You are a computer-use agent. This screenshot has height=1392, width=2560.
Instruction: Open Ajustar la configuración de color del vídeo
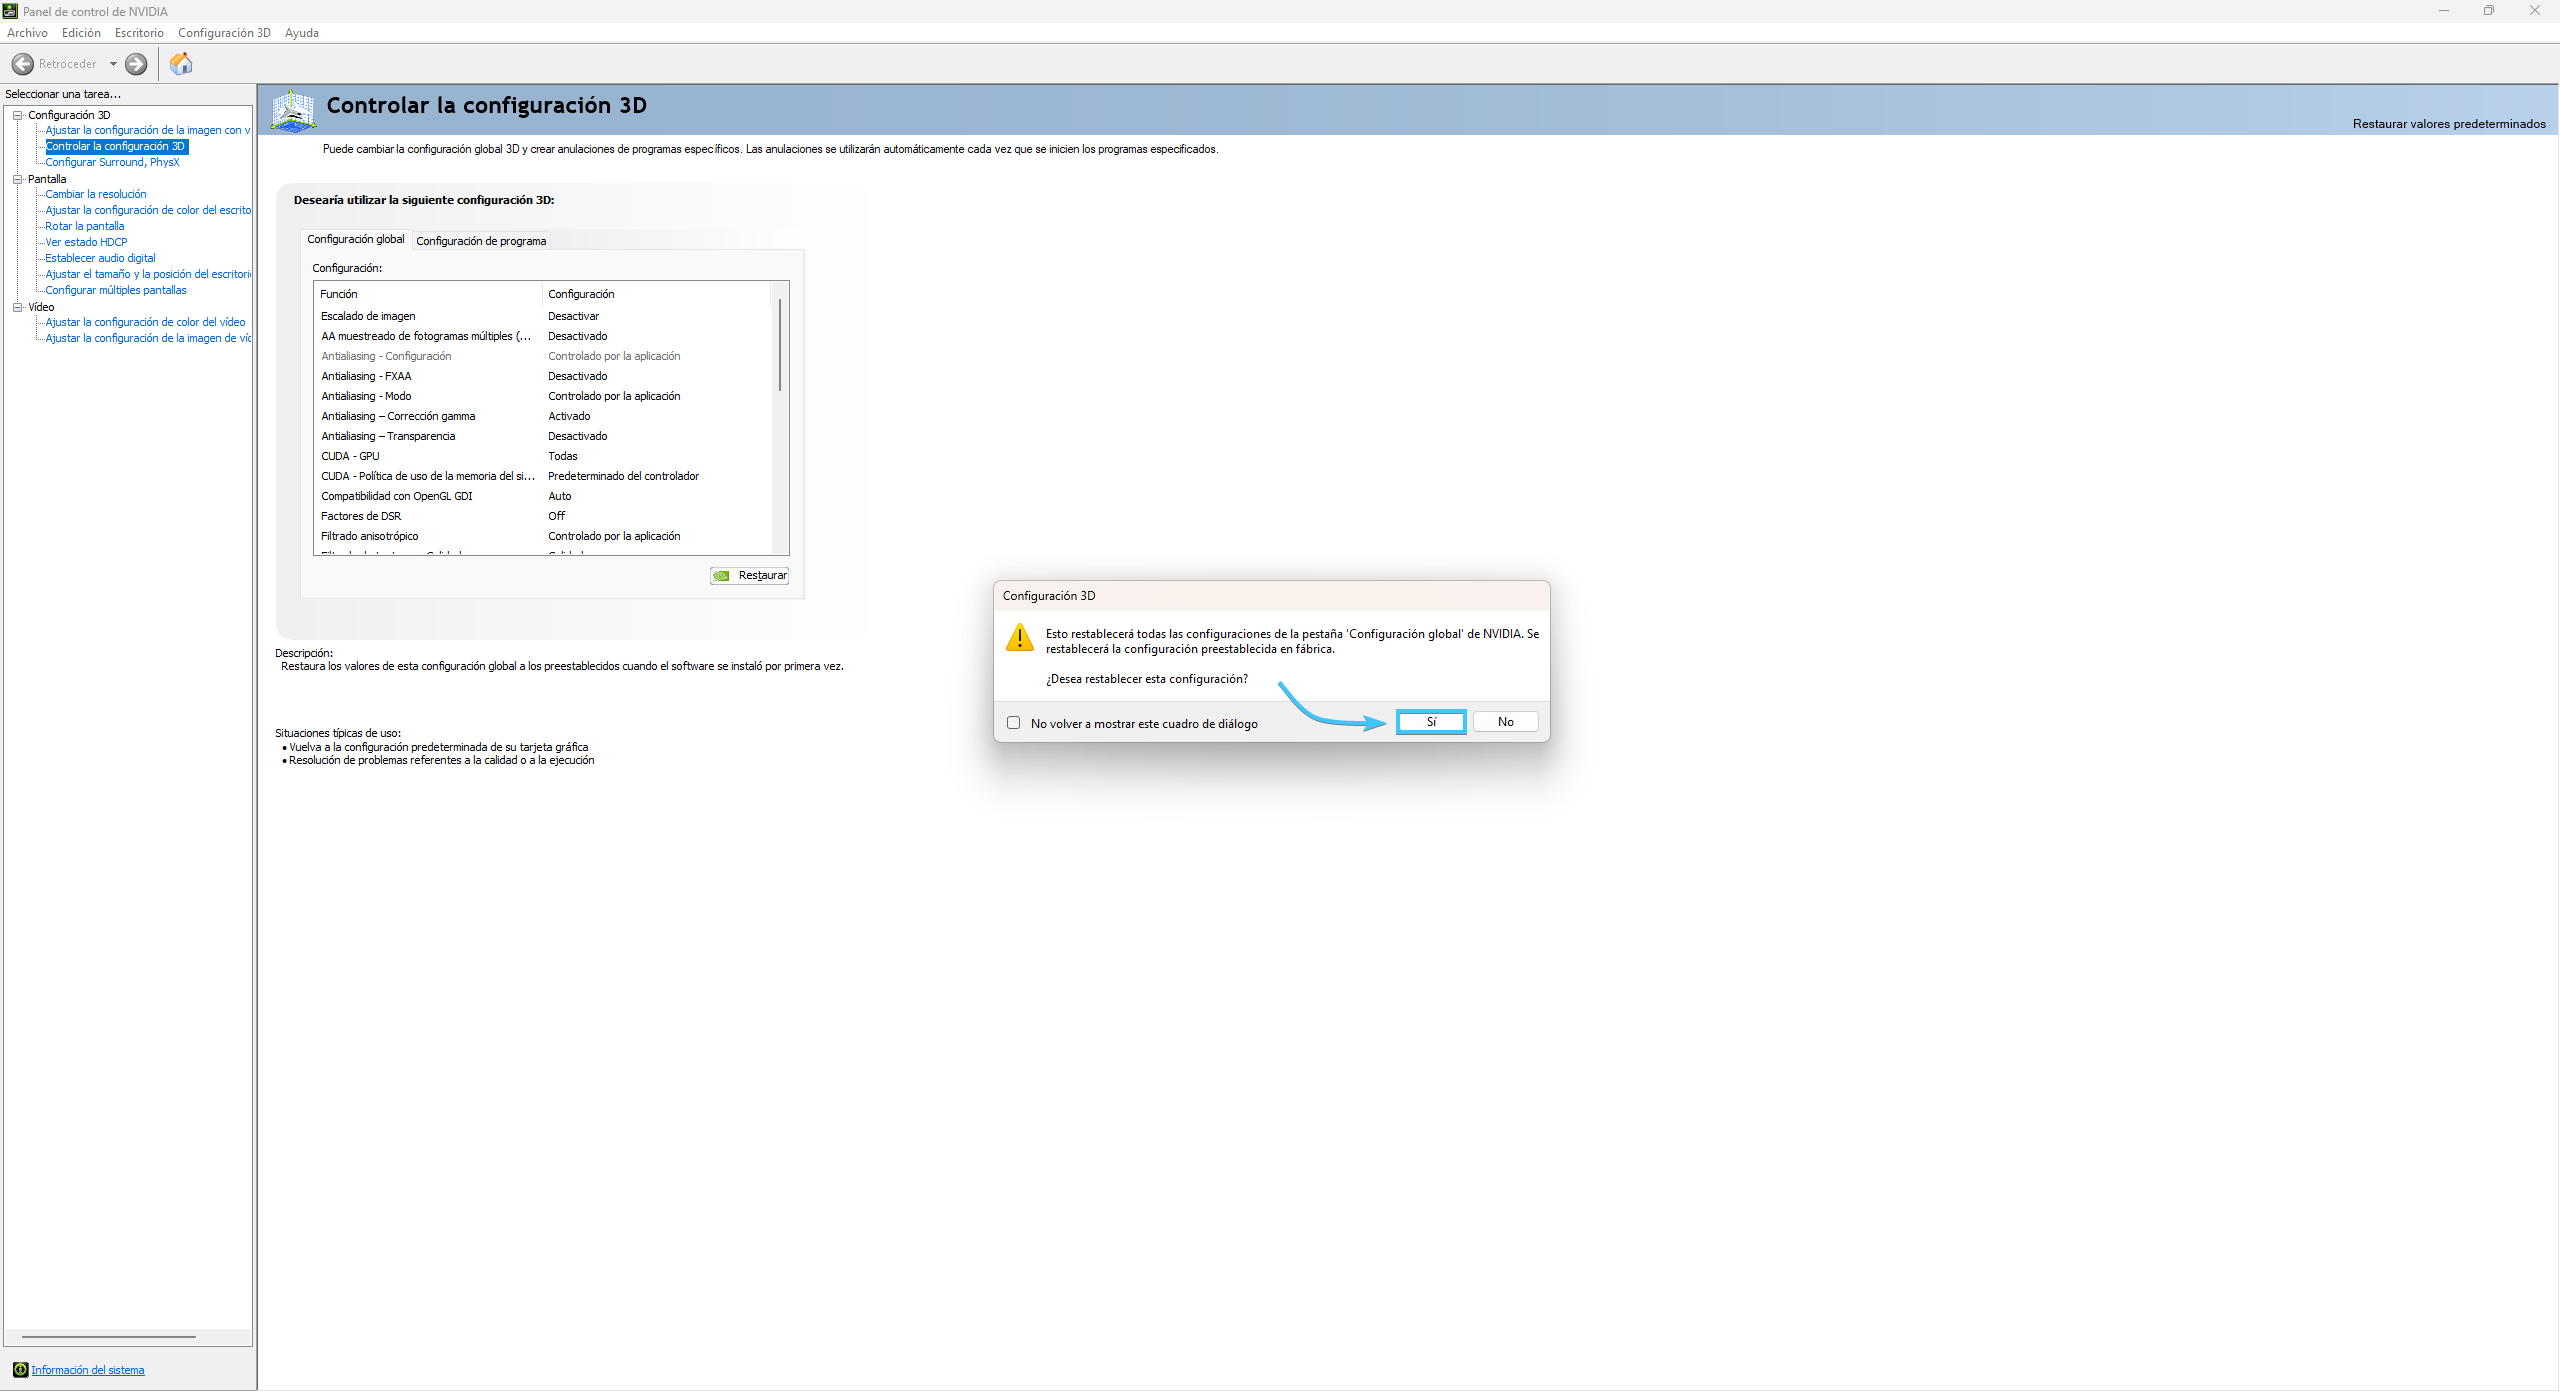[145, 322]
